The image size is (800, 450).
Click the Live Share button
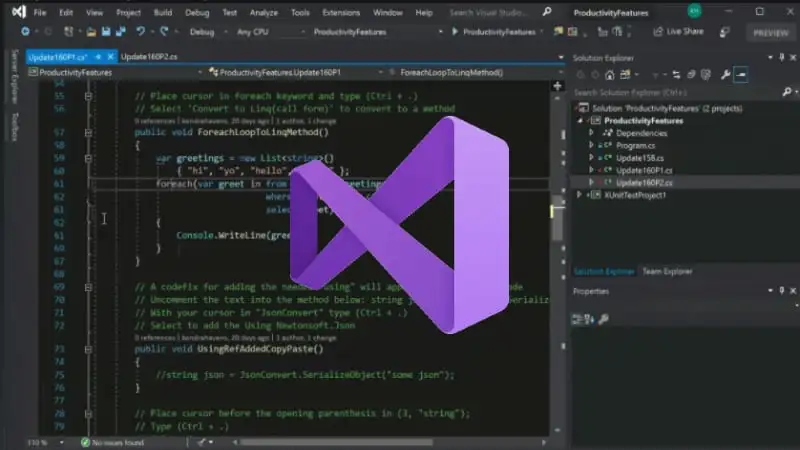[x=678, y=32]
